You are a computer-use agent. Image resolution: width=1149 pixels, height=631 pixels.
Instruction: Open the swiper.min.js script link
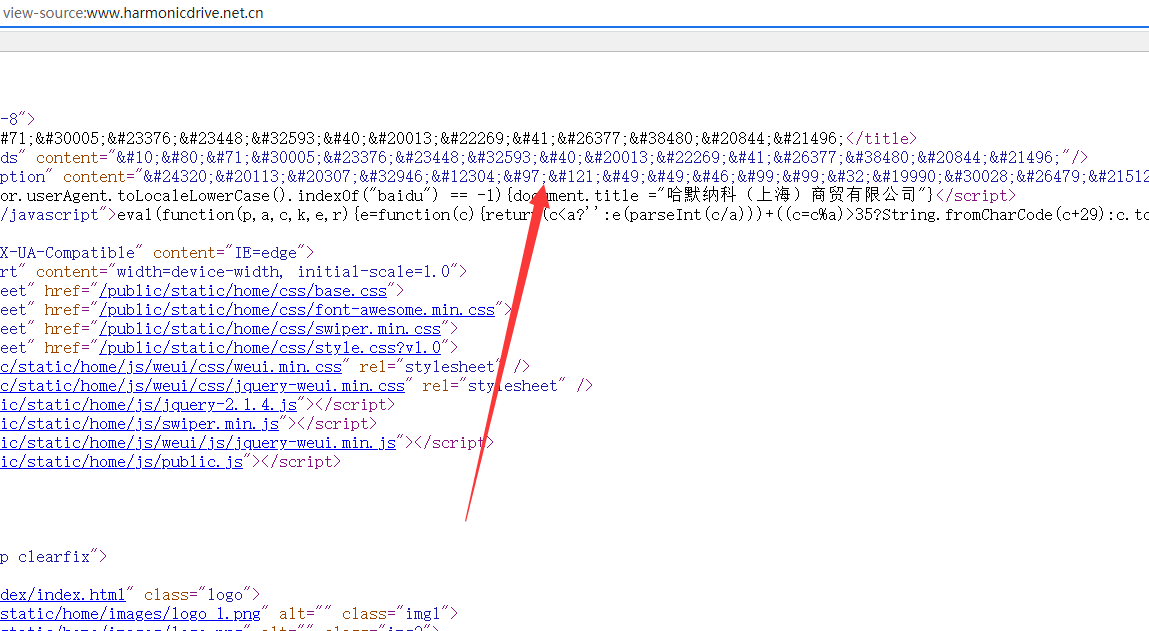pyautogui.click(x=140, y=424)
